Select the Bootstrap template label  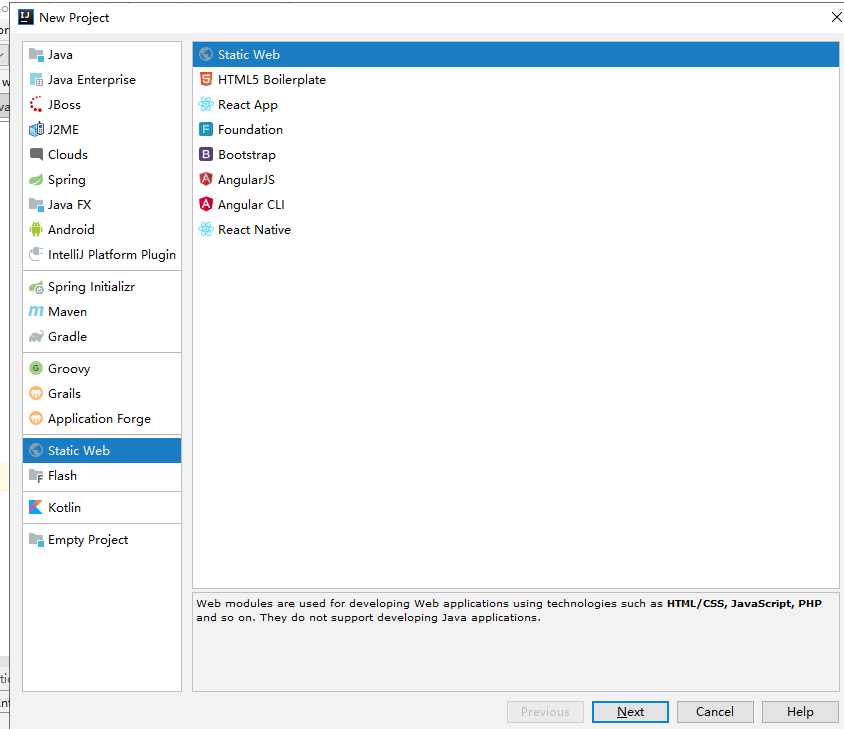click(x=247, y=155)
